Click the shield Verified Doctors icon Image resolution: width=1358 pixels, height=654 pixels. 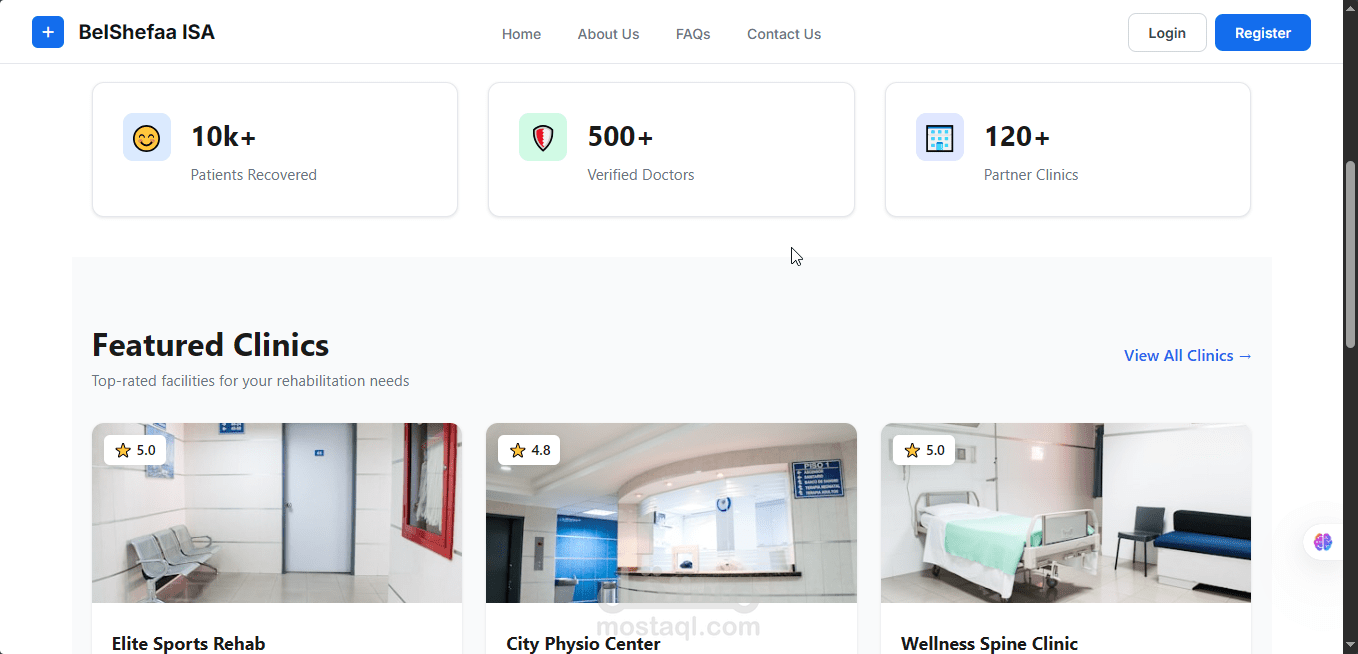point(543,137)
